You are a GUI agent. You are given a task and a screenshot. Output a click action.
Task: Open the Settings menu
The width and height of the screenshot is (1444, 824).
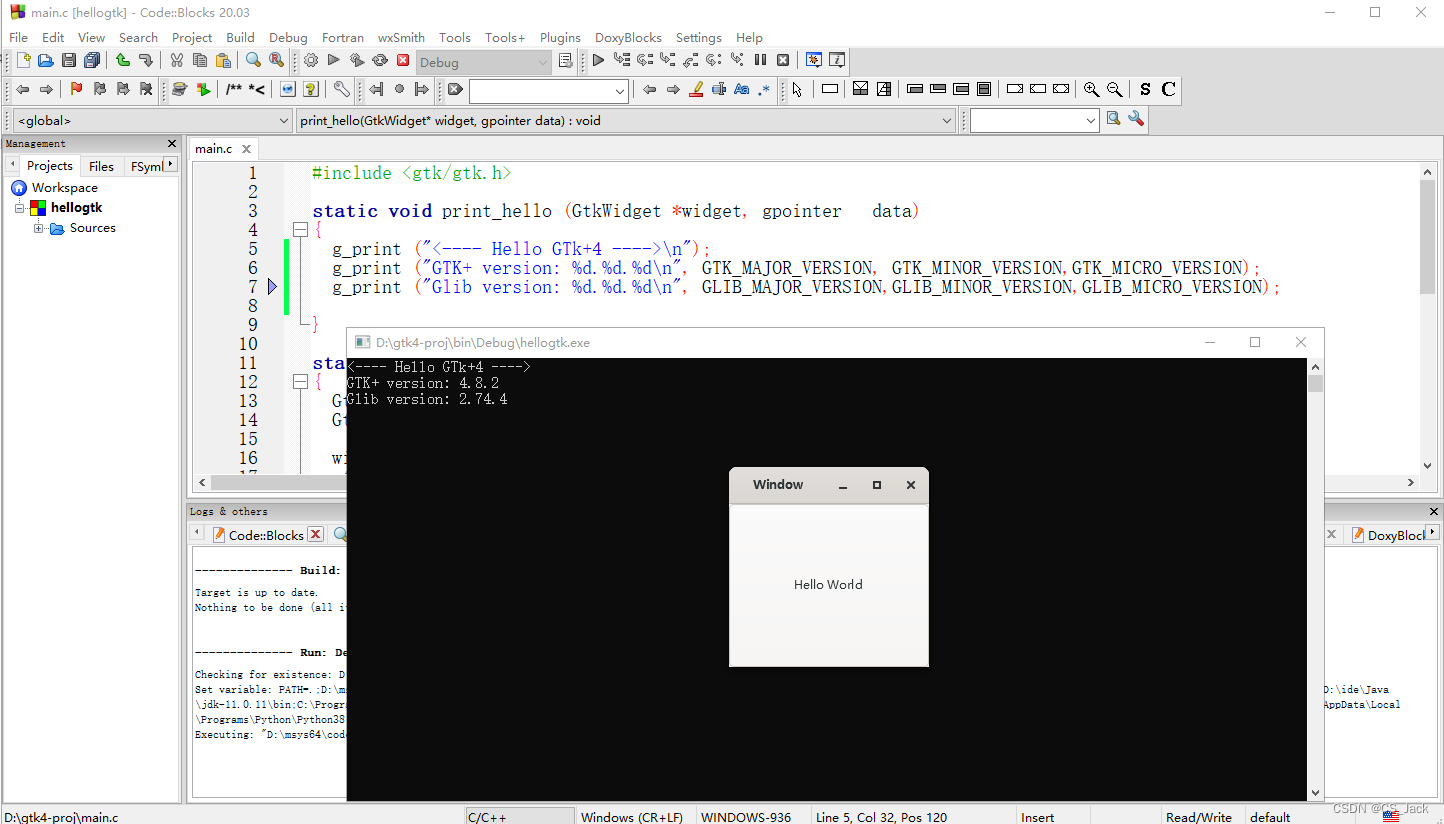click(698, 37)
